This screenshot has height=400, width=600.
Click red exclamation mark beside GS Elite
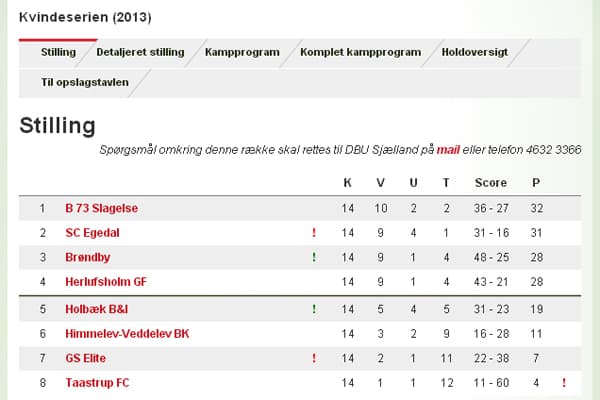[314, 358]
